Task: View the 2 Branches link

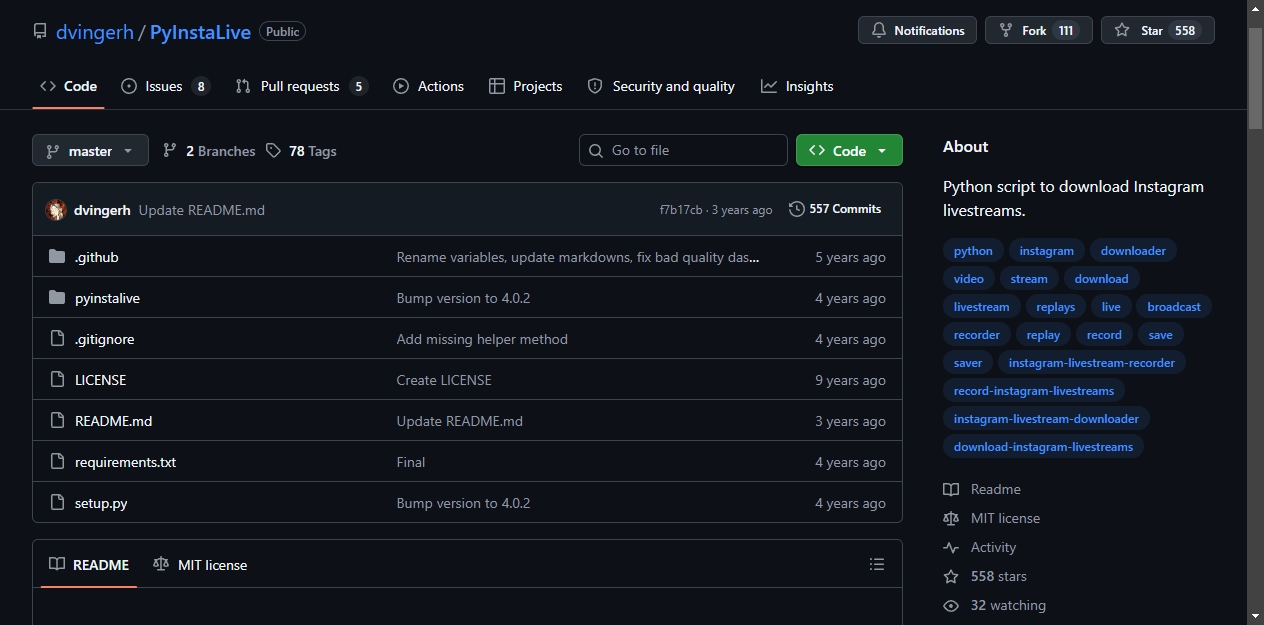Action: click(x=209, y=151)
